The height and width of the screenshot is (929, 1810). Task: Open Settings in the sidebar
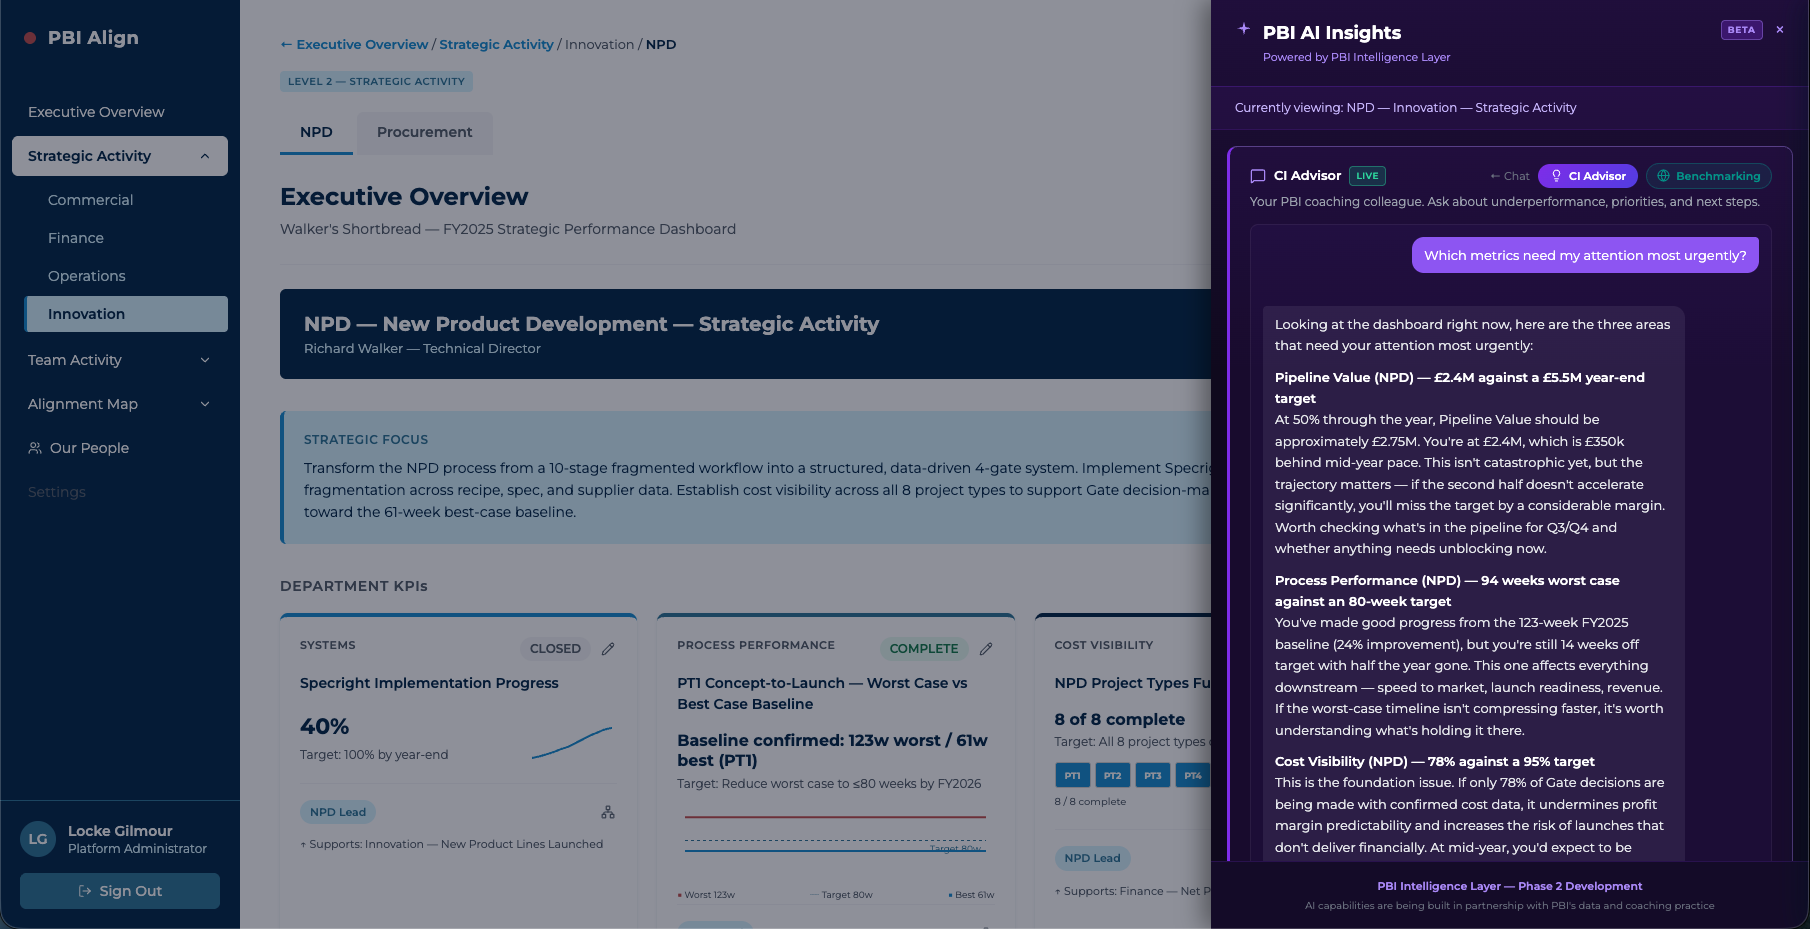click(57, 492)
